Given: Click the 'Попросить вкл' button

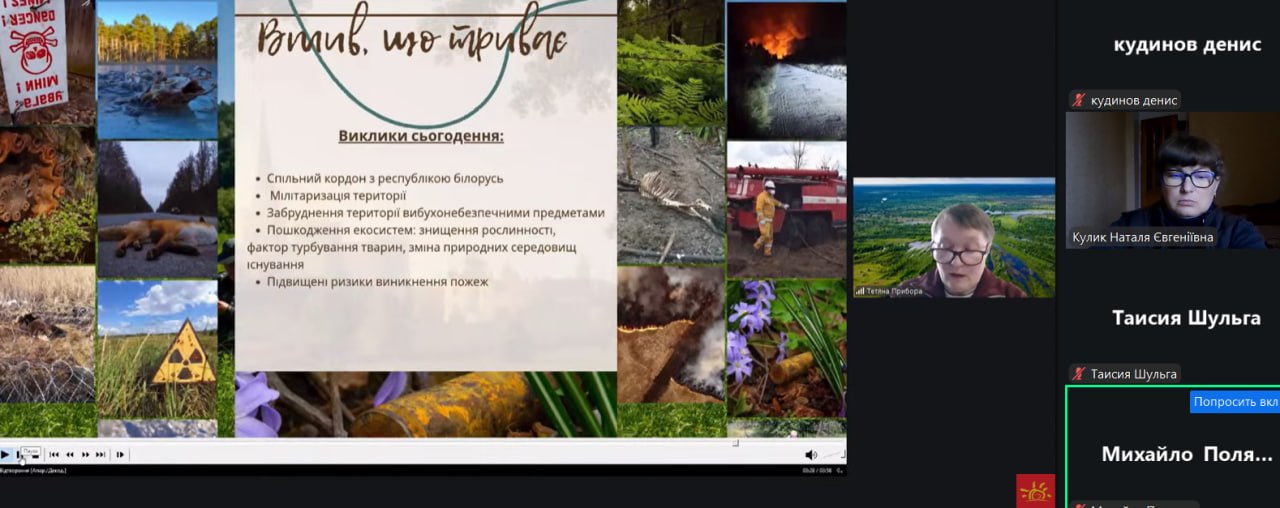Looking at the screenshot, I should tap(1235, 402).
